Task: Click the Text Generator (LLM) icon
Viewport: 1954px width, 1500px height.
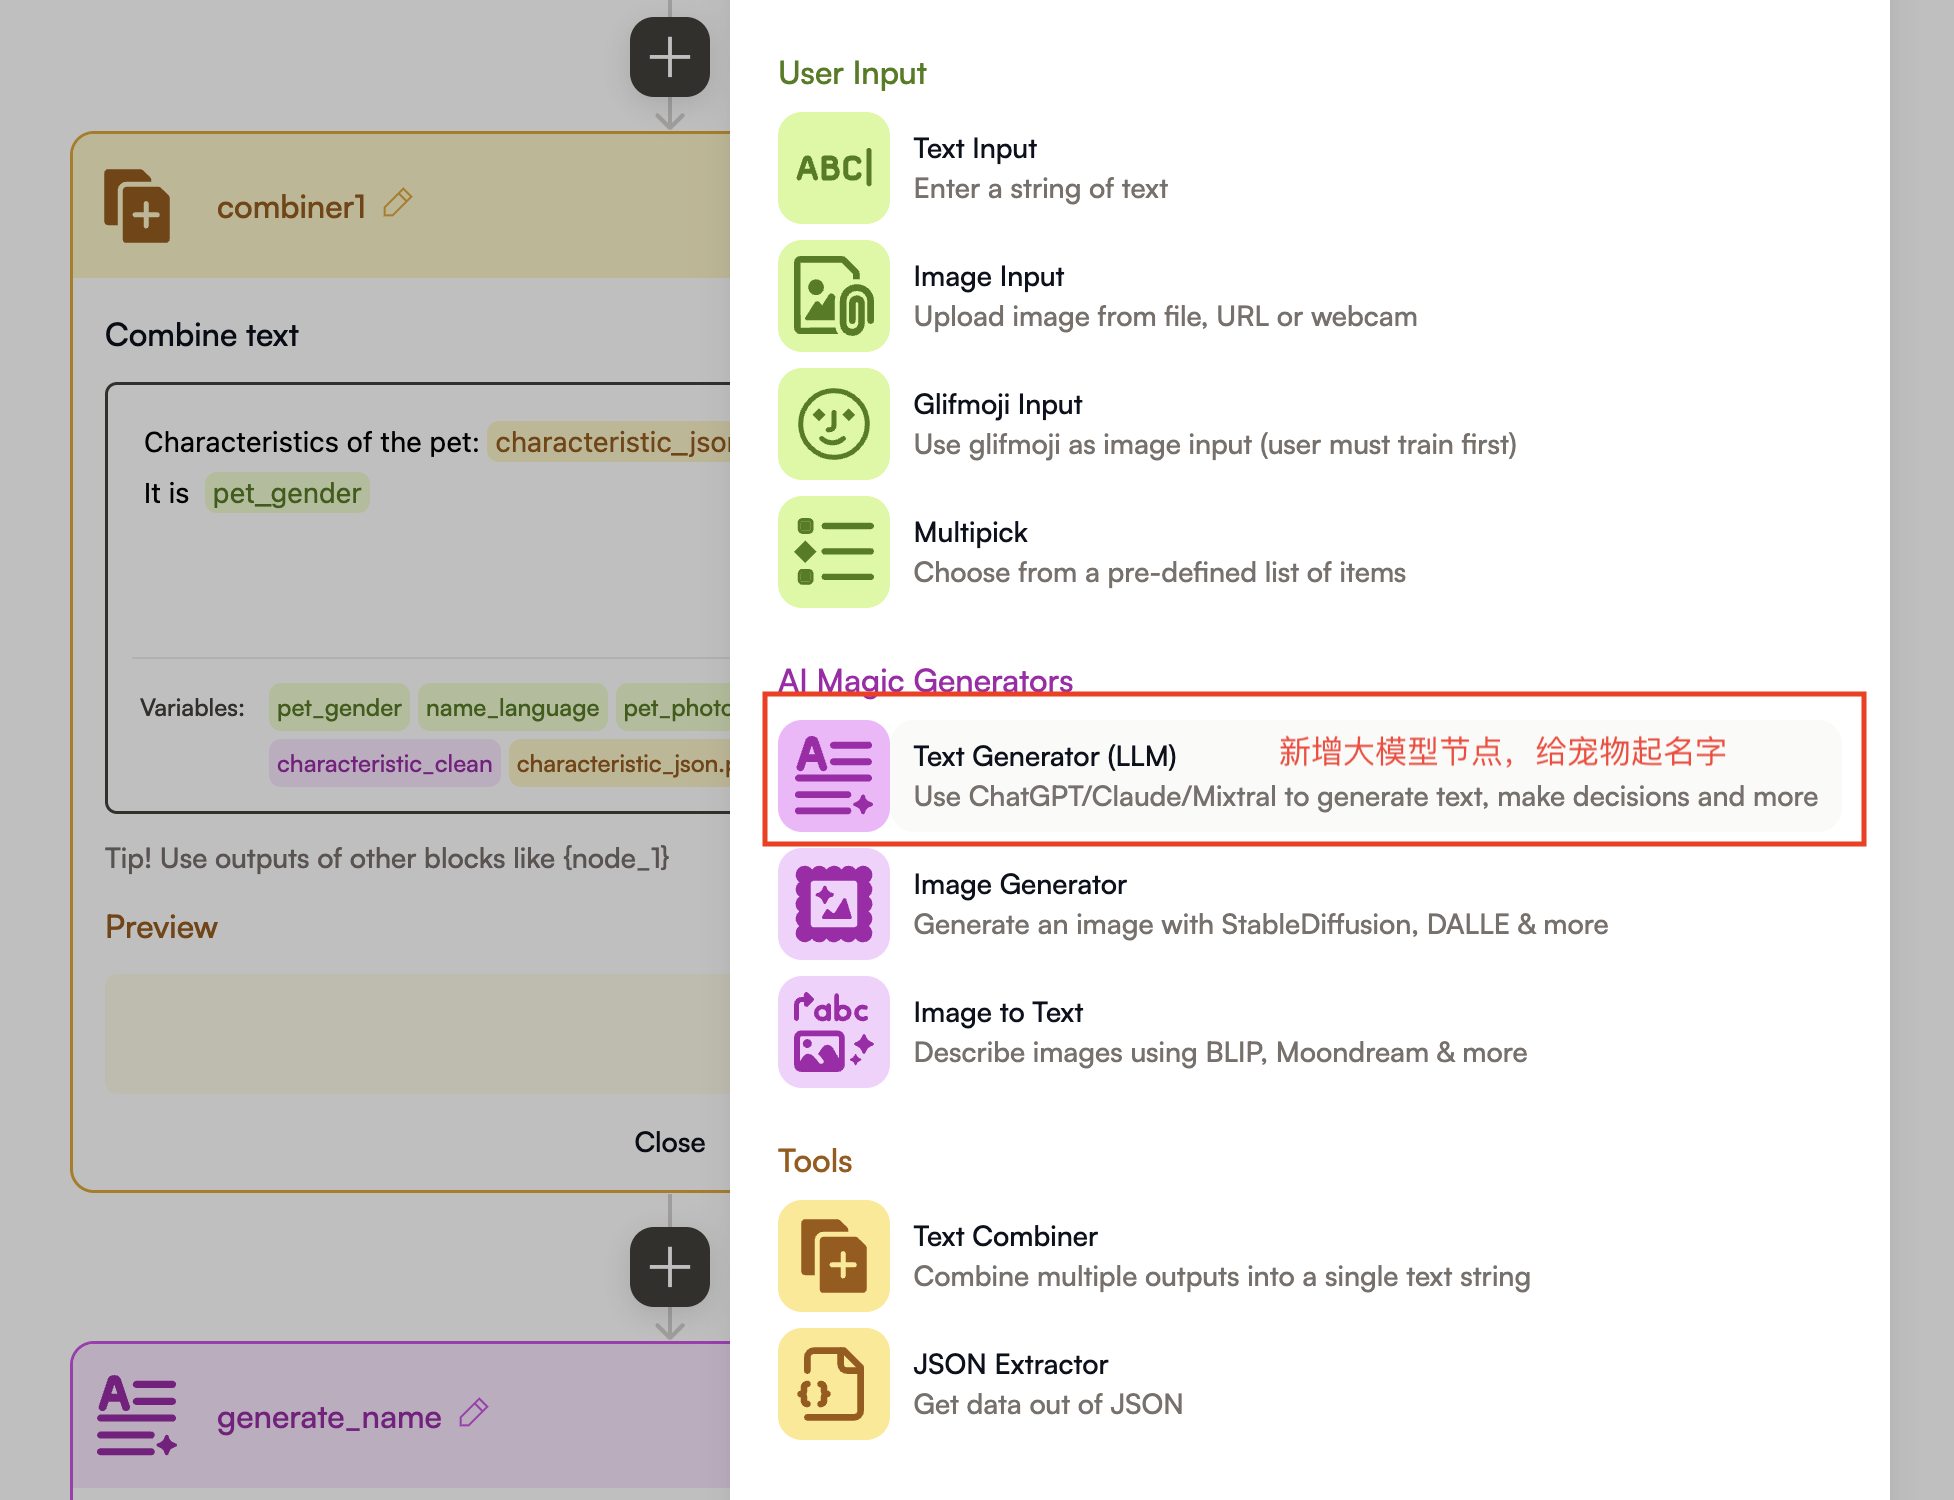Action: [x=833, y=776]
